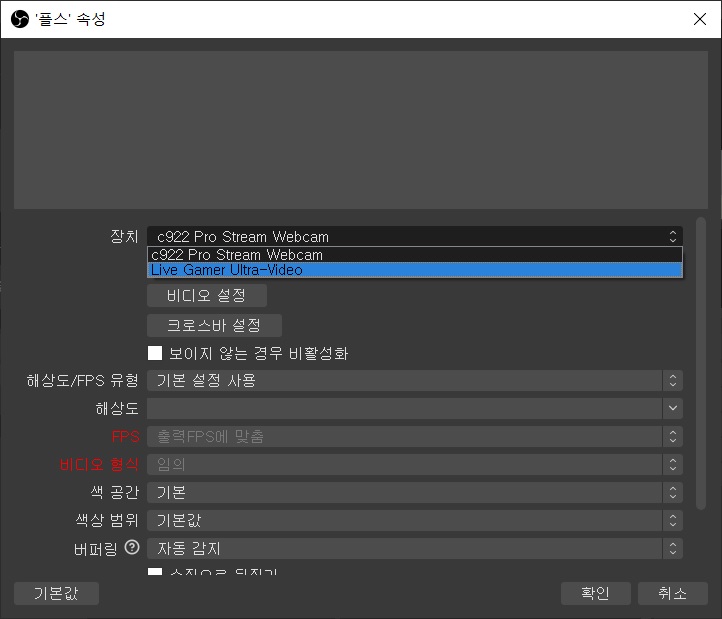Open 해상도/FPS 유형 dropdown

(414, 380)
